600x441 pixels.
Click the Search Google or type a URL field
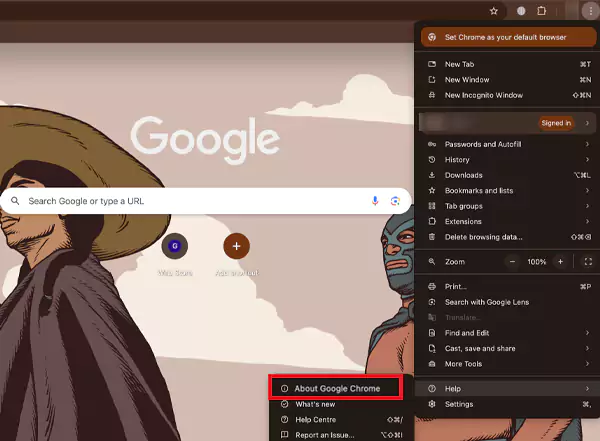pyautogui.click(x=206, y=201)
